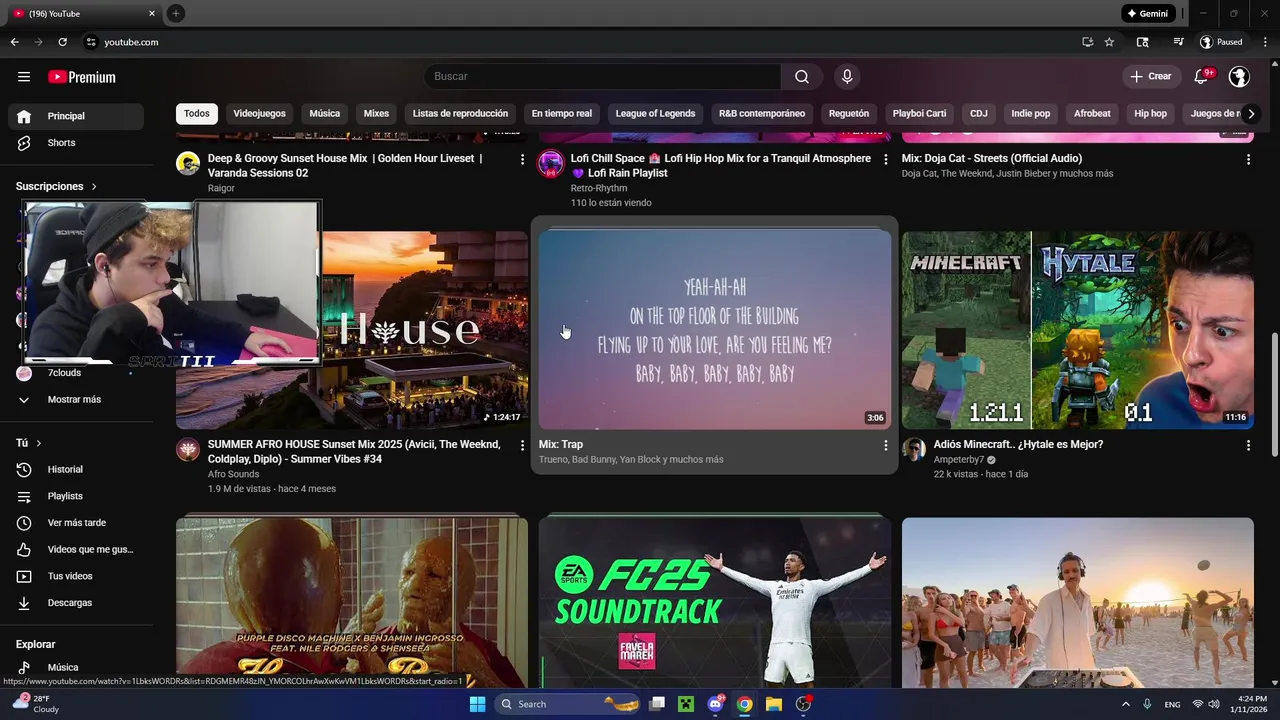Open Música under Explorar
This screenshot has height=720, width=1280.
click(x=76, y=668)
